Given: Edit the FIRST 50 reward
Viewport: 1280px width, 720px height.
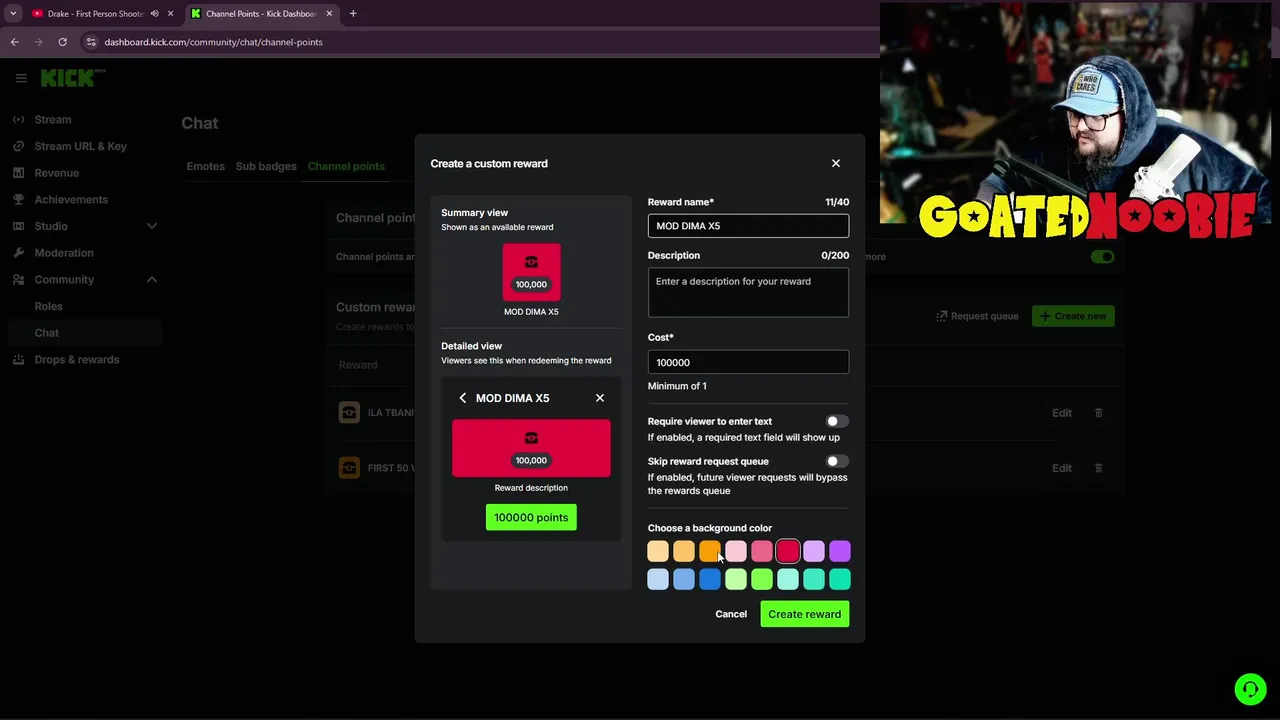Looking at the screenshot, I should [x=1062, y=468].
